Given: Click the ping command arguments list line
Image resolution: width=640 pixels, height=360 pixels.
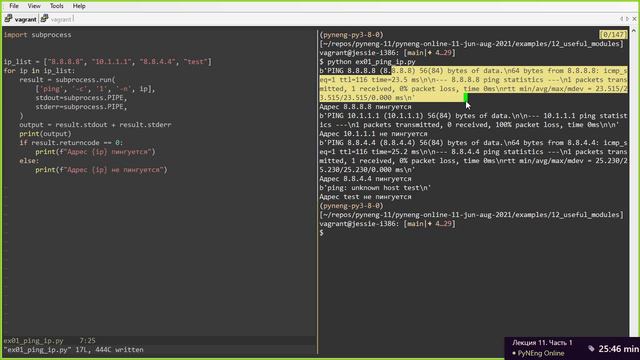Looking at the screenshot, I should pyautogui.click(x=95, y=89).
